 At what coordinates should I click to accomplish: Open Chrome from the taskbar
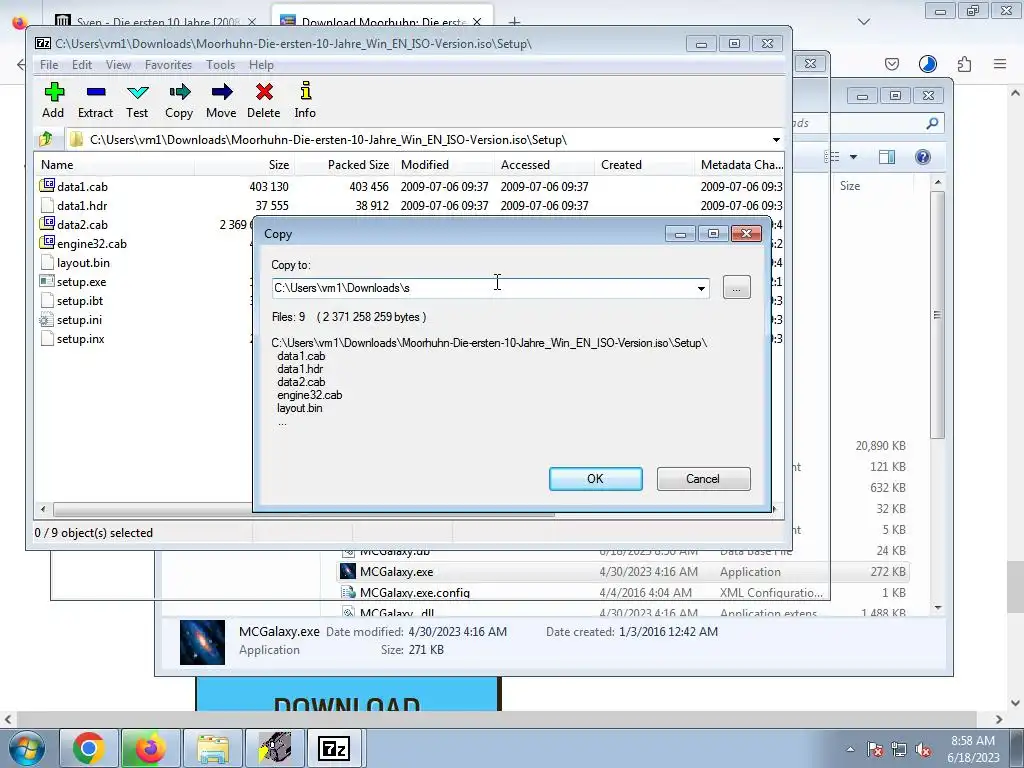89,748
